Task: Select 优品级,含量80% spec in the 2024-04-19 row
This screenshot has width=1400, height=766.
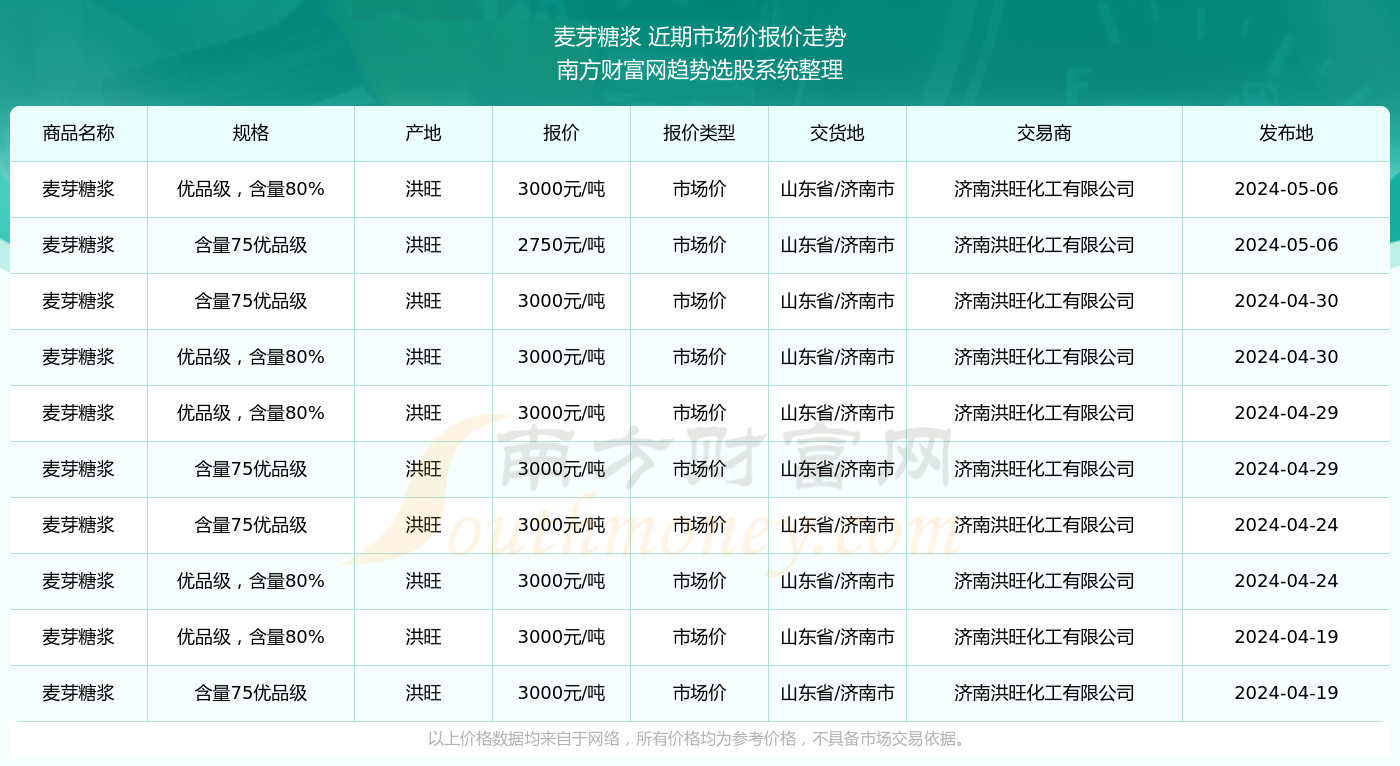Action: point(251,637)
